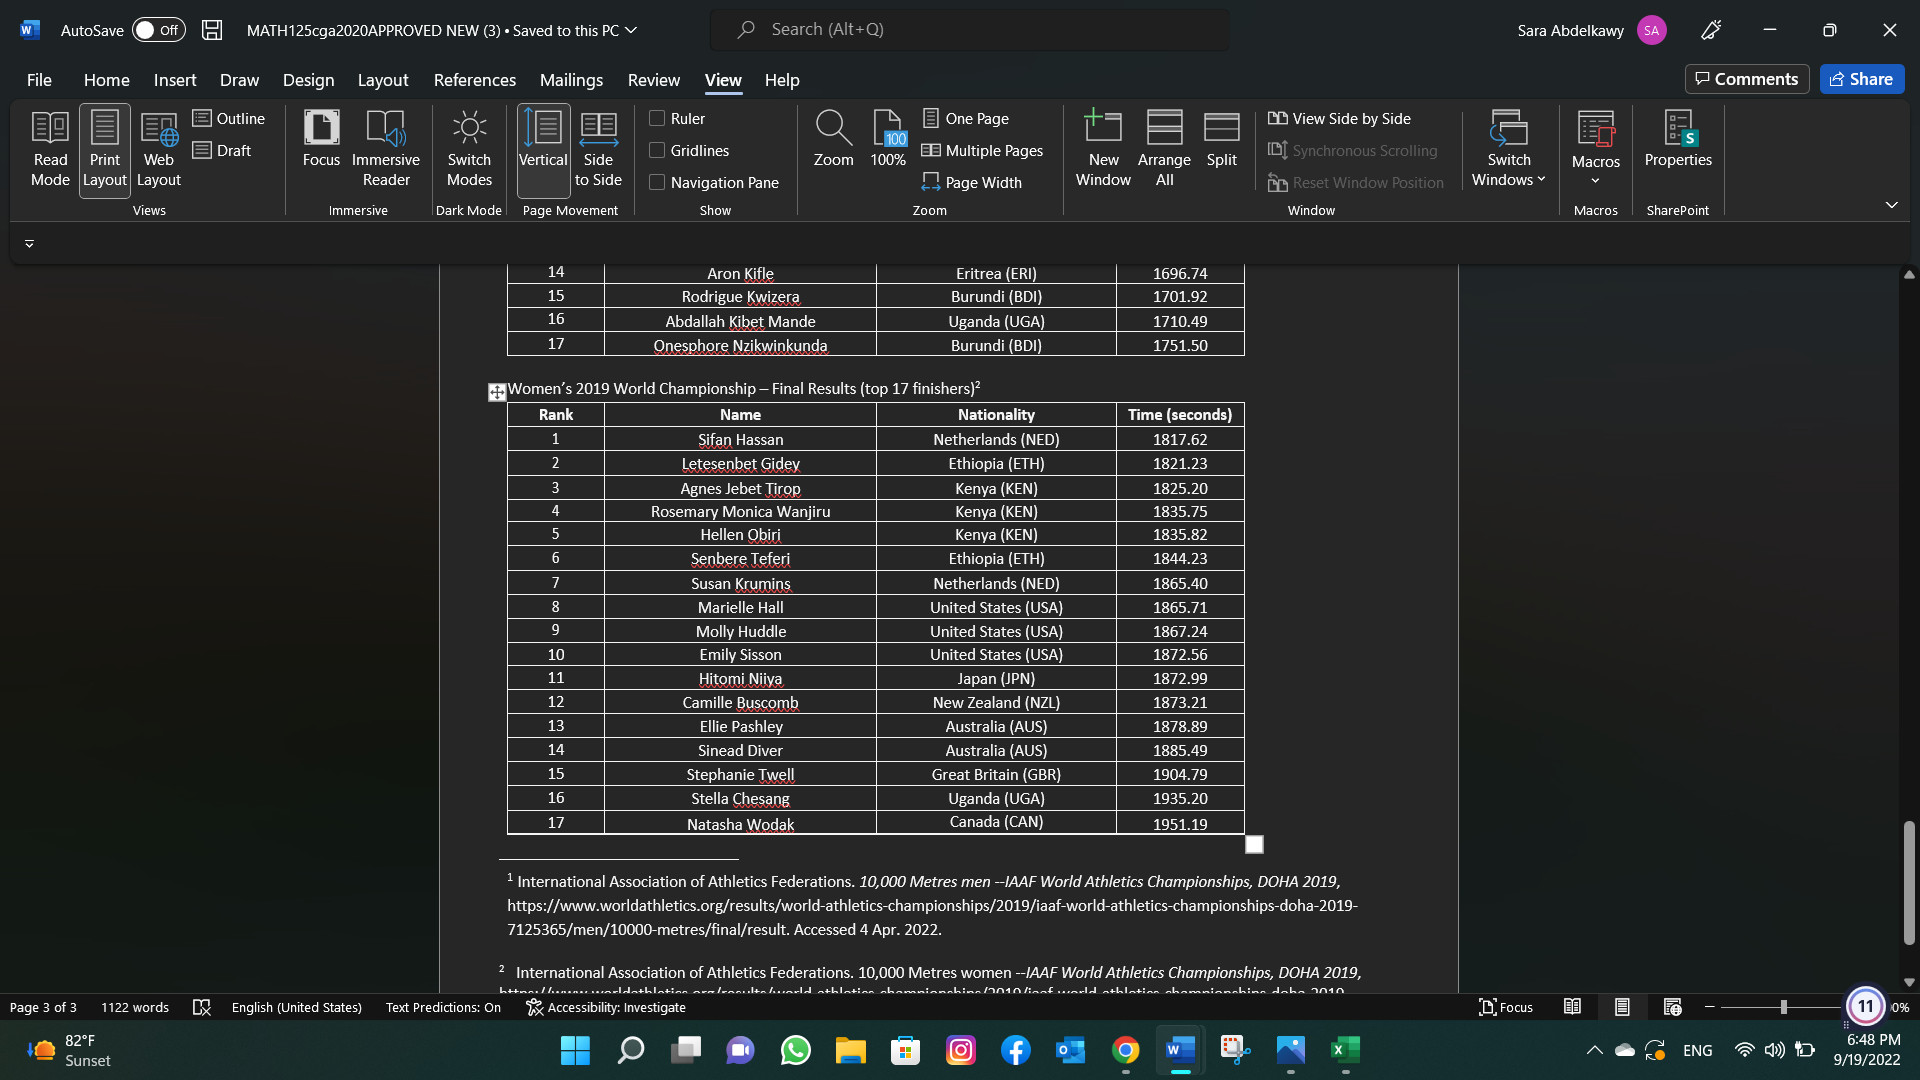Click the Split window icon
This screenshot has width=1920, height=1080.
tap(1221, 140)
